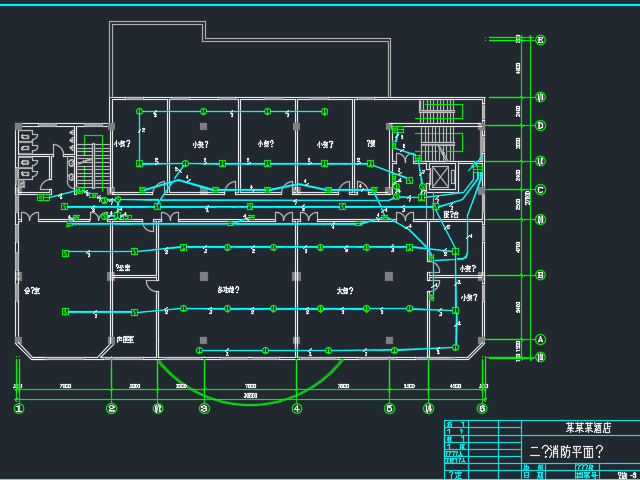Select grid axis bubble 6
The height and width of the screenshot is (480, 640).
(x=482, y=408)
